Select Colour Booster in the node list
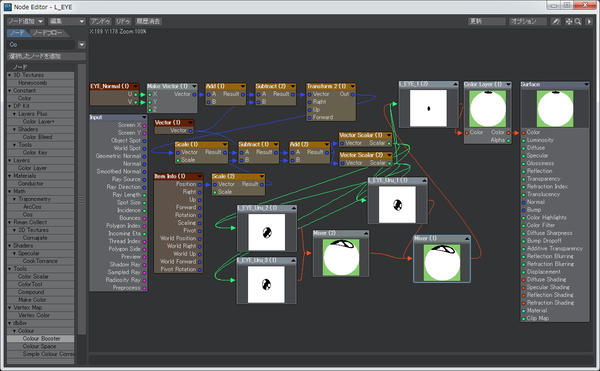Screen dimensions: 600x371 click(x=41, y=338)
